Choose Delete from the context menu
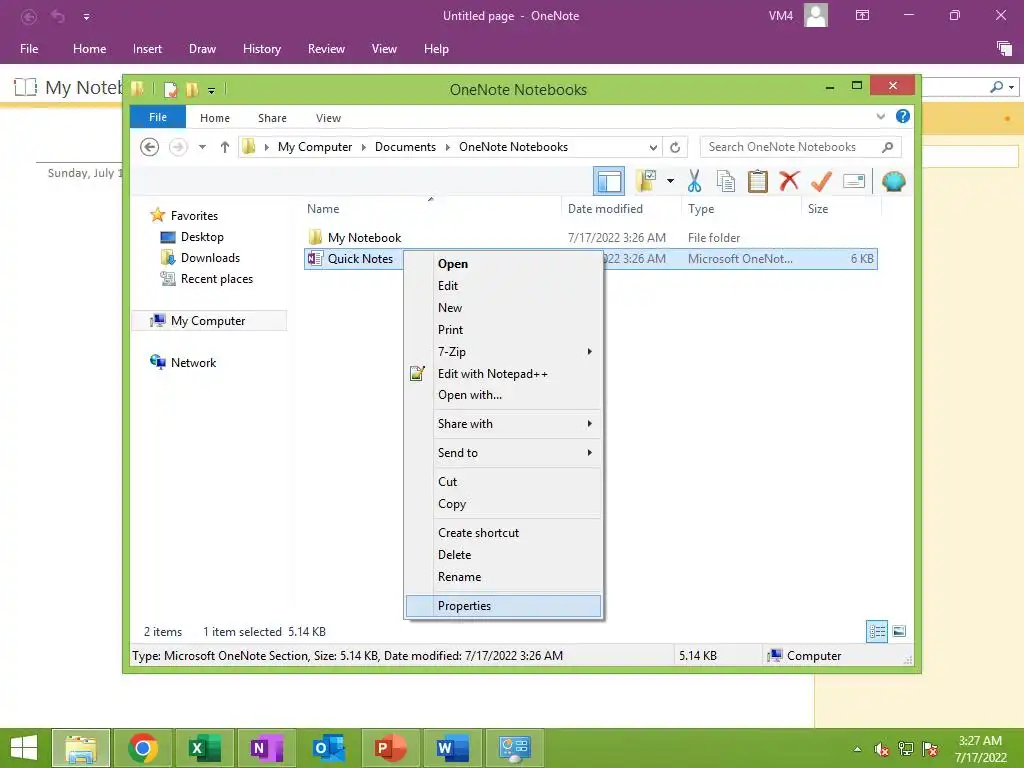This screenshot has height=768, width=1024. [503, 554]
